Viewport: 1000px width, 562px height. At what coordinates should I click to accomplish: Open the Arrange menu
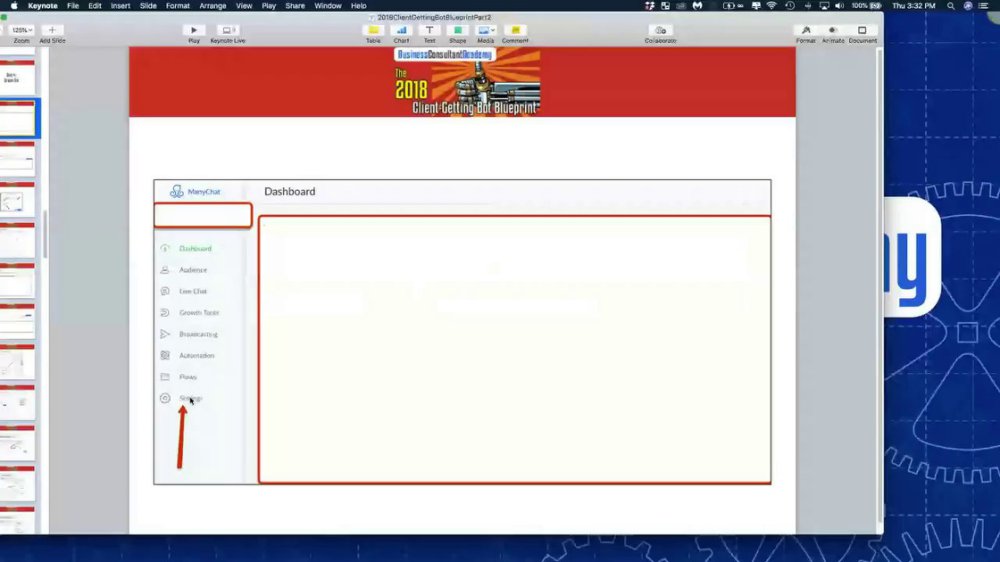point(213,6)
